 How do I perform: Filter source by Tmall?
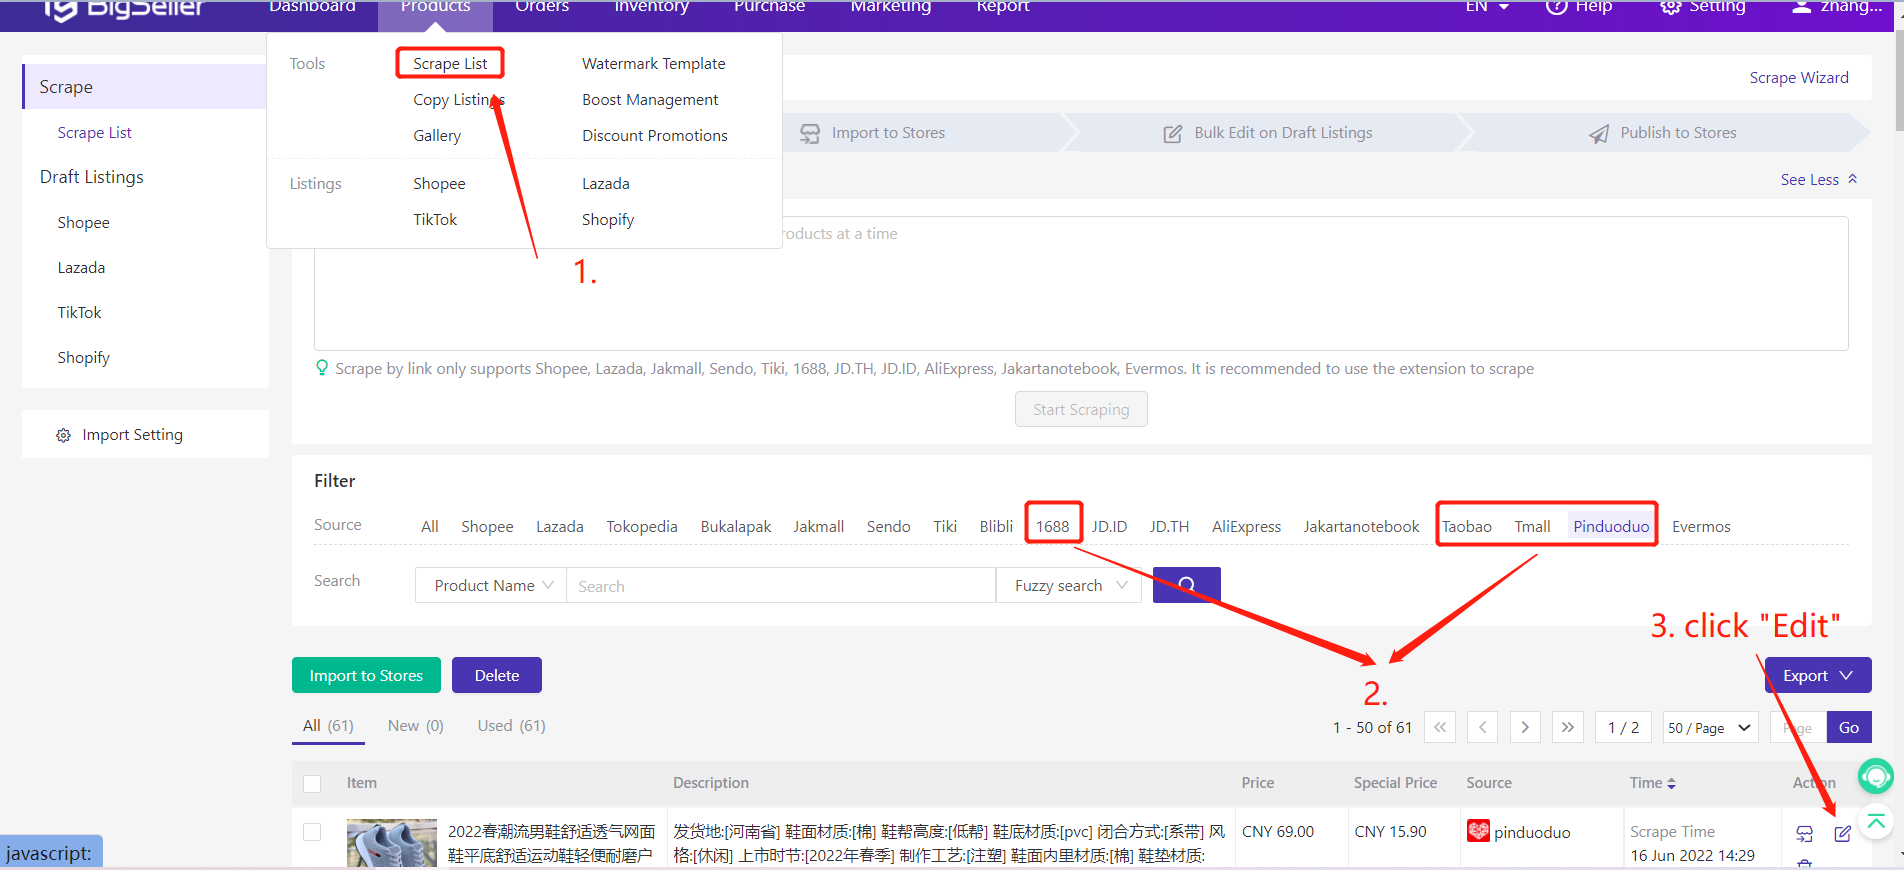[x=1532, y=526]
